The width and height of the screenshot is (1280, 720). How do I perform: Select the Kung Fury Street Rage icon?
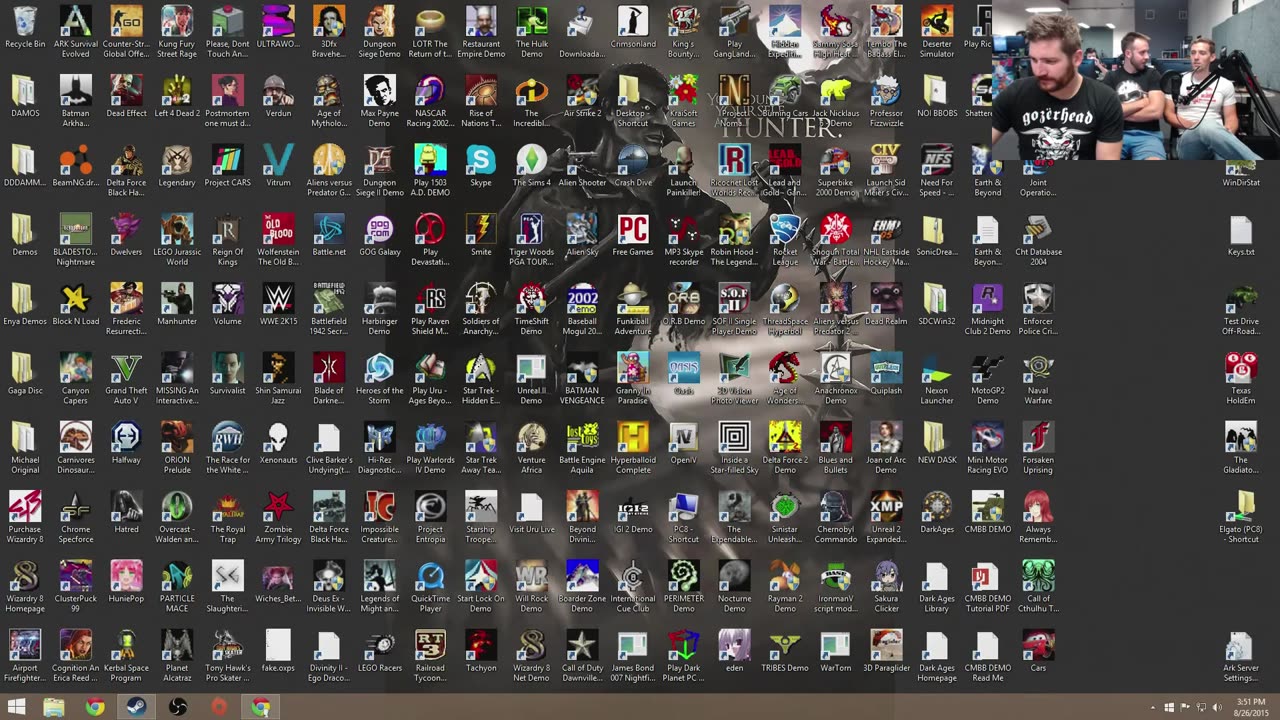click(x=177, y=33)
